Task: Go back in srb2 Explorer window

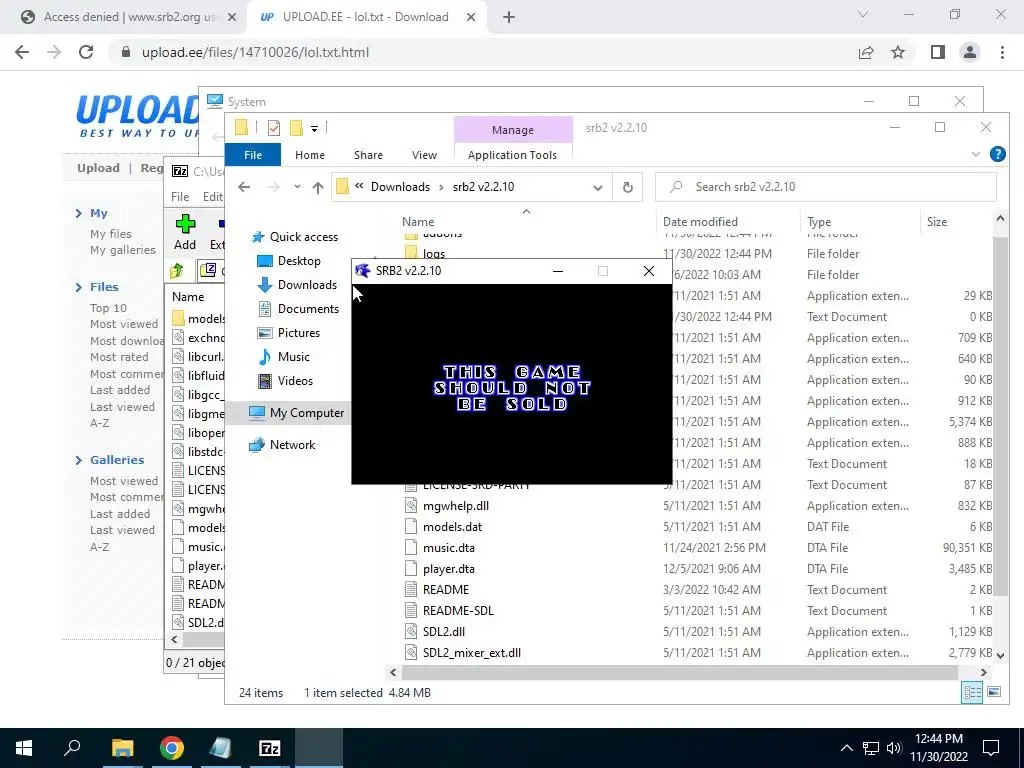Action: click(x=244, y=187)
